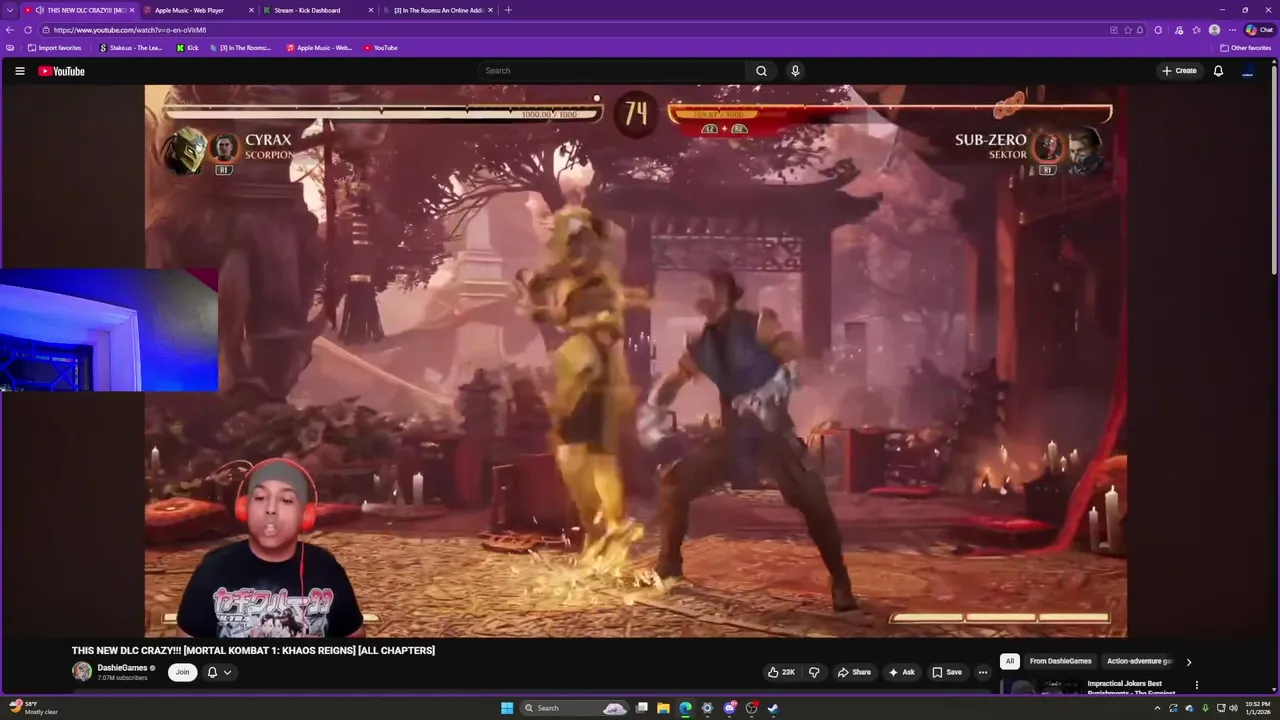Image resolution: width=1280 pixels, height=720 pixels.
Task: Click the Windows taskbar search box
Action: tap(573, 708)
